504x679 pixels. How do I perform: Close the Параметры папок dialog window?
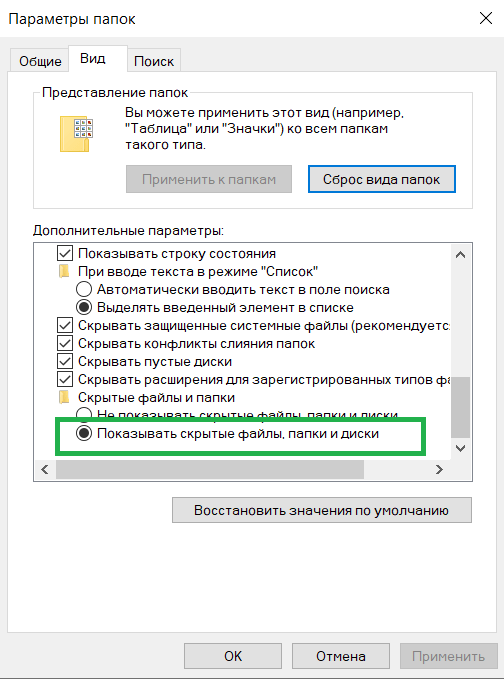pos(486,18)
